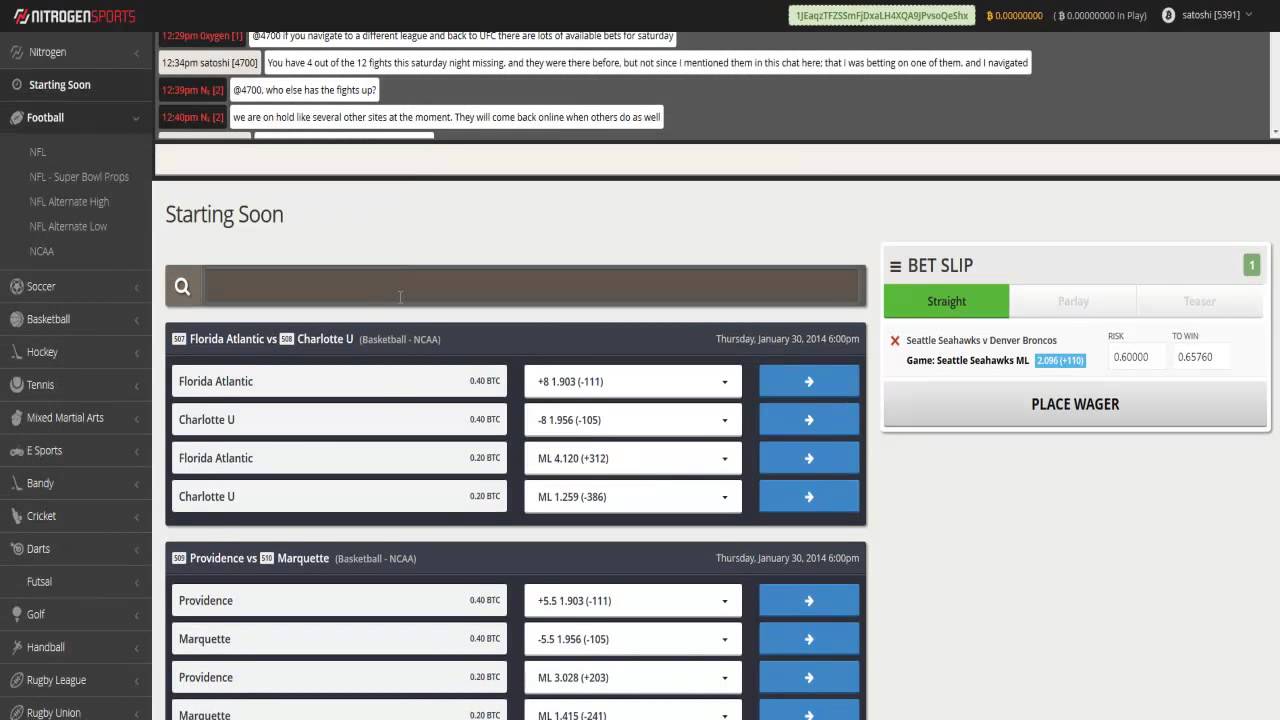
Task: Click the Hockey stick icon
Action: pyautogui.click(x=16, y=352)
